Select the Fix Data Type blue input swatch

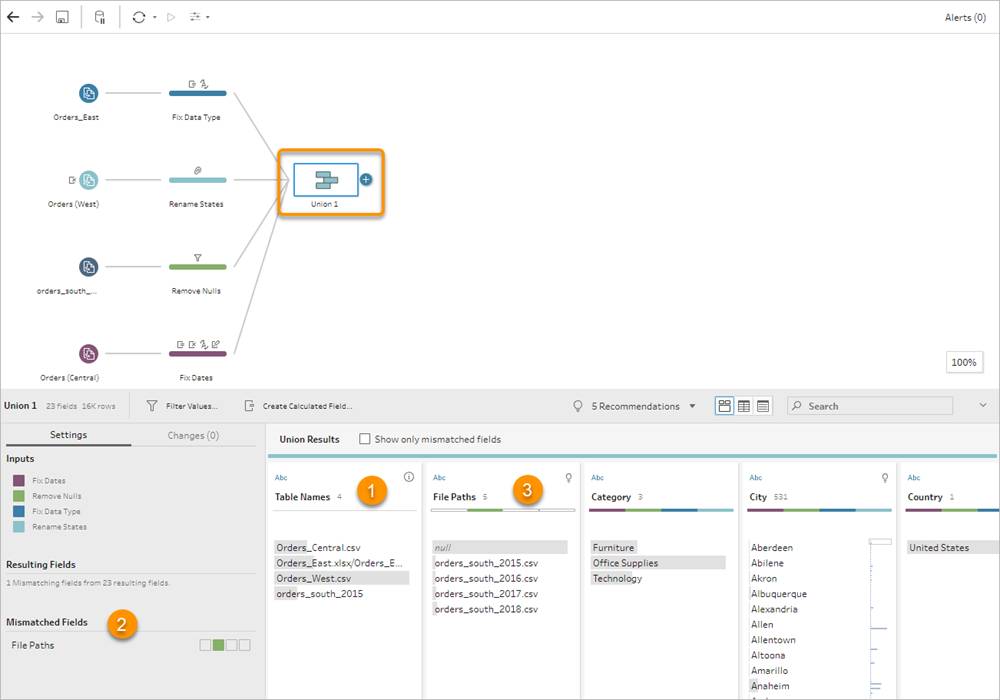(x=19, y=511)
